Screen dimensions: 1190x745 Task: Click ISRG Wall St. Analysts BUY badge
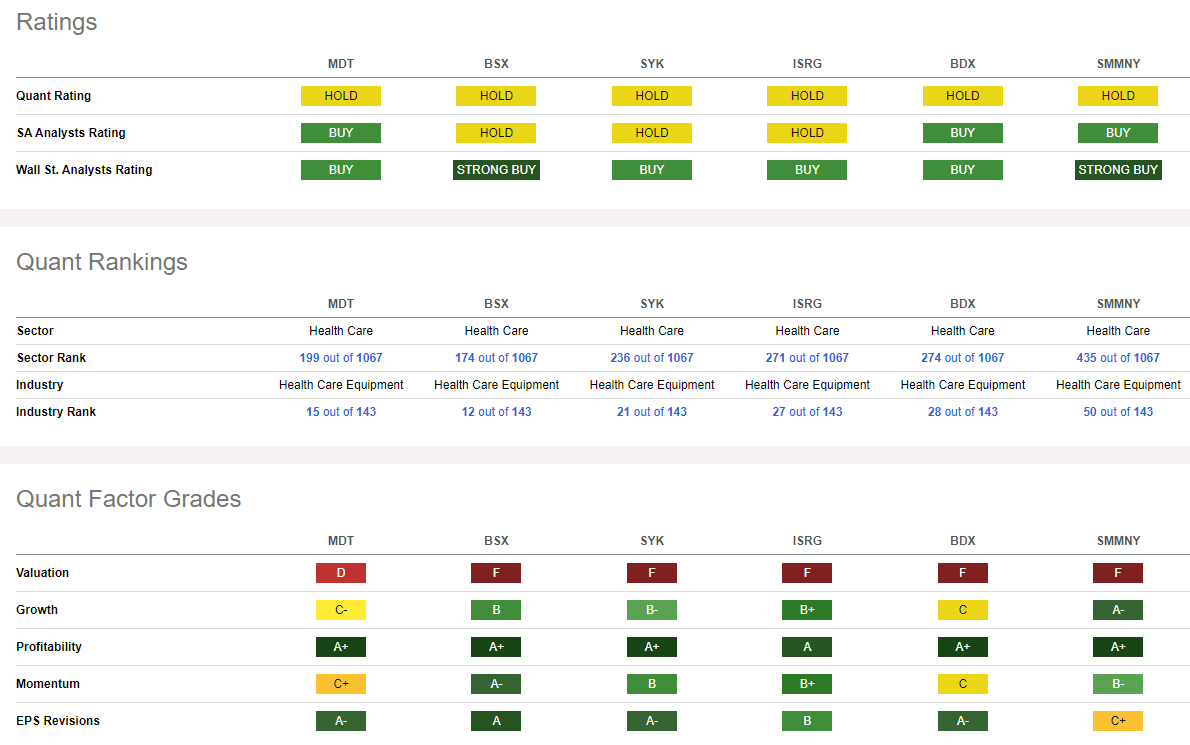click(807, 170)
